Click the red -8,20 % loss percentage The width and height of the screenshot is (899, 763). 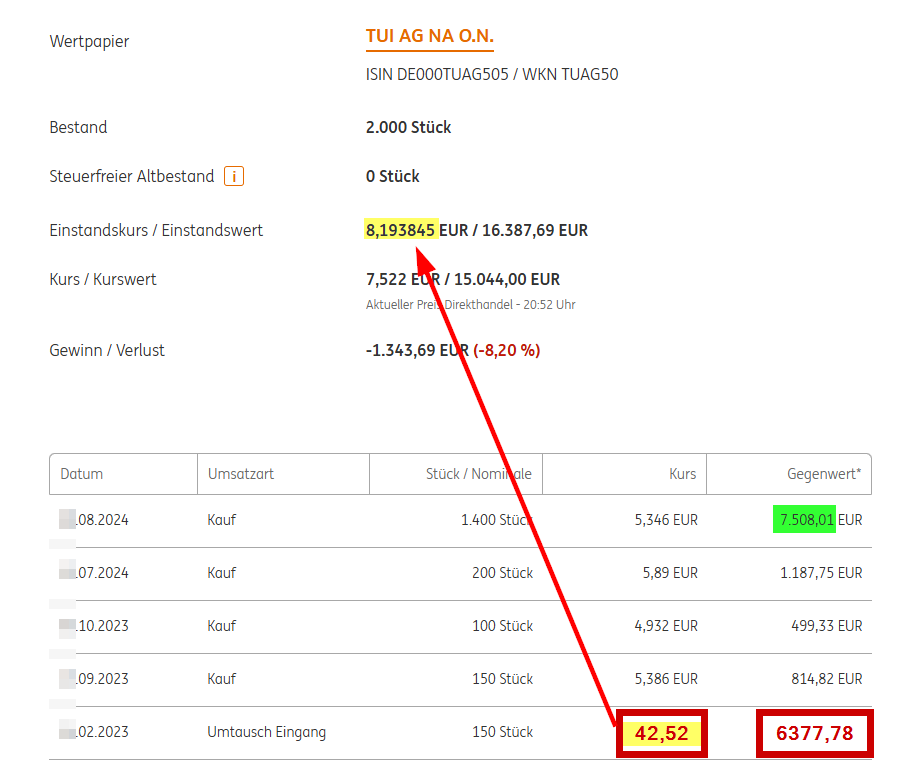pyautogui.click(x=507, y=351)
